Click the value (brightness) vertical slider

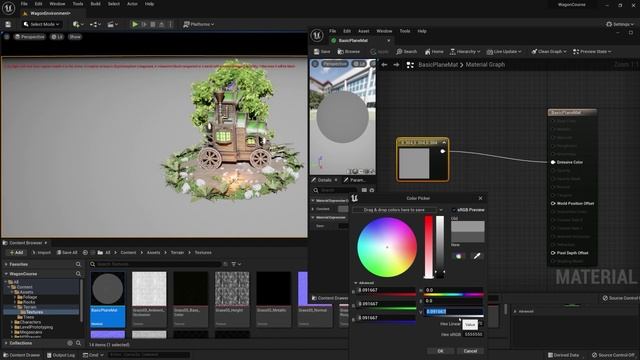coord(440,247)
